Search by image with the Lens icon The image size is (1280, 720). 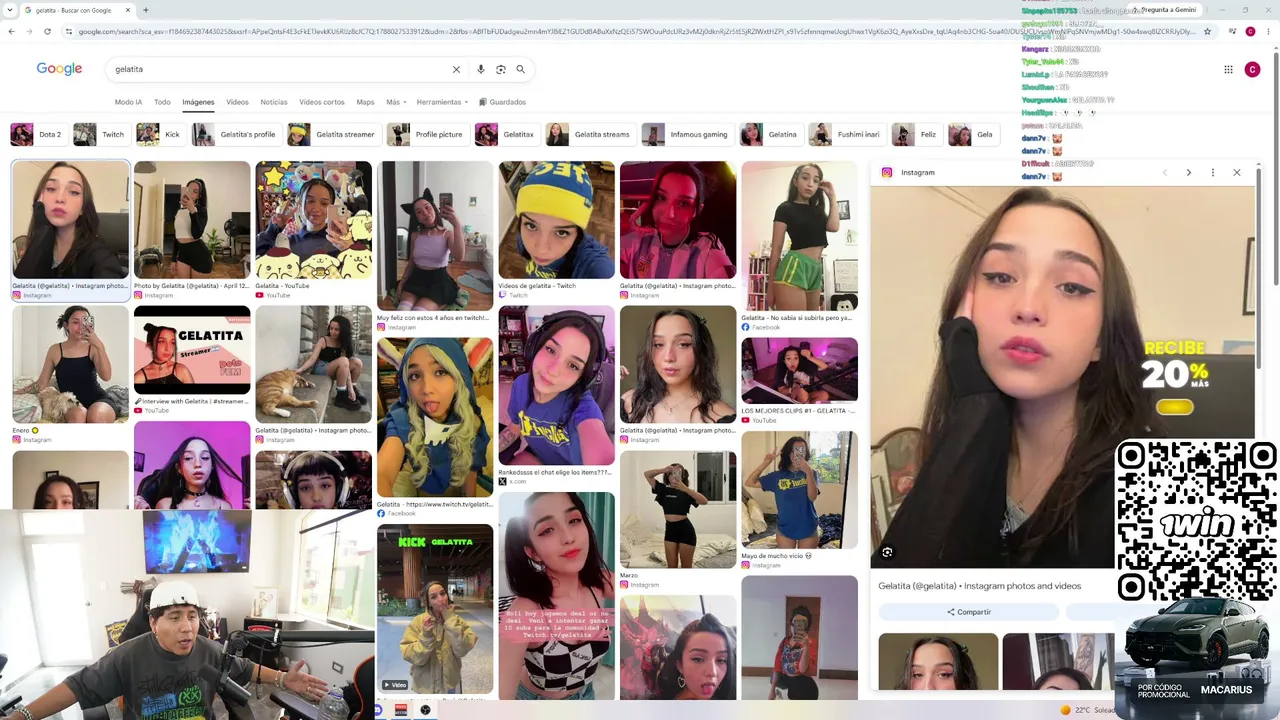click(501, 69)
